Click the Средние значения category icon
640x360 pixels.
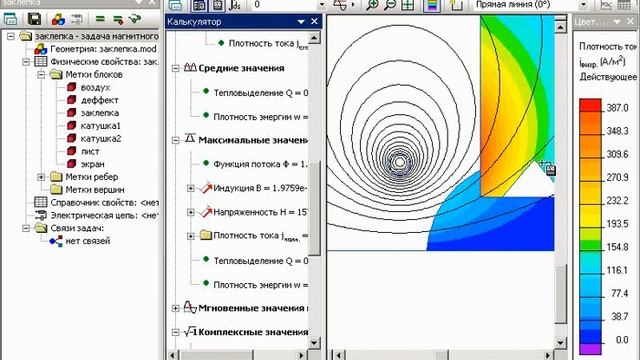pyautogui.click(x=190, y=68)
